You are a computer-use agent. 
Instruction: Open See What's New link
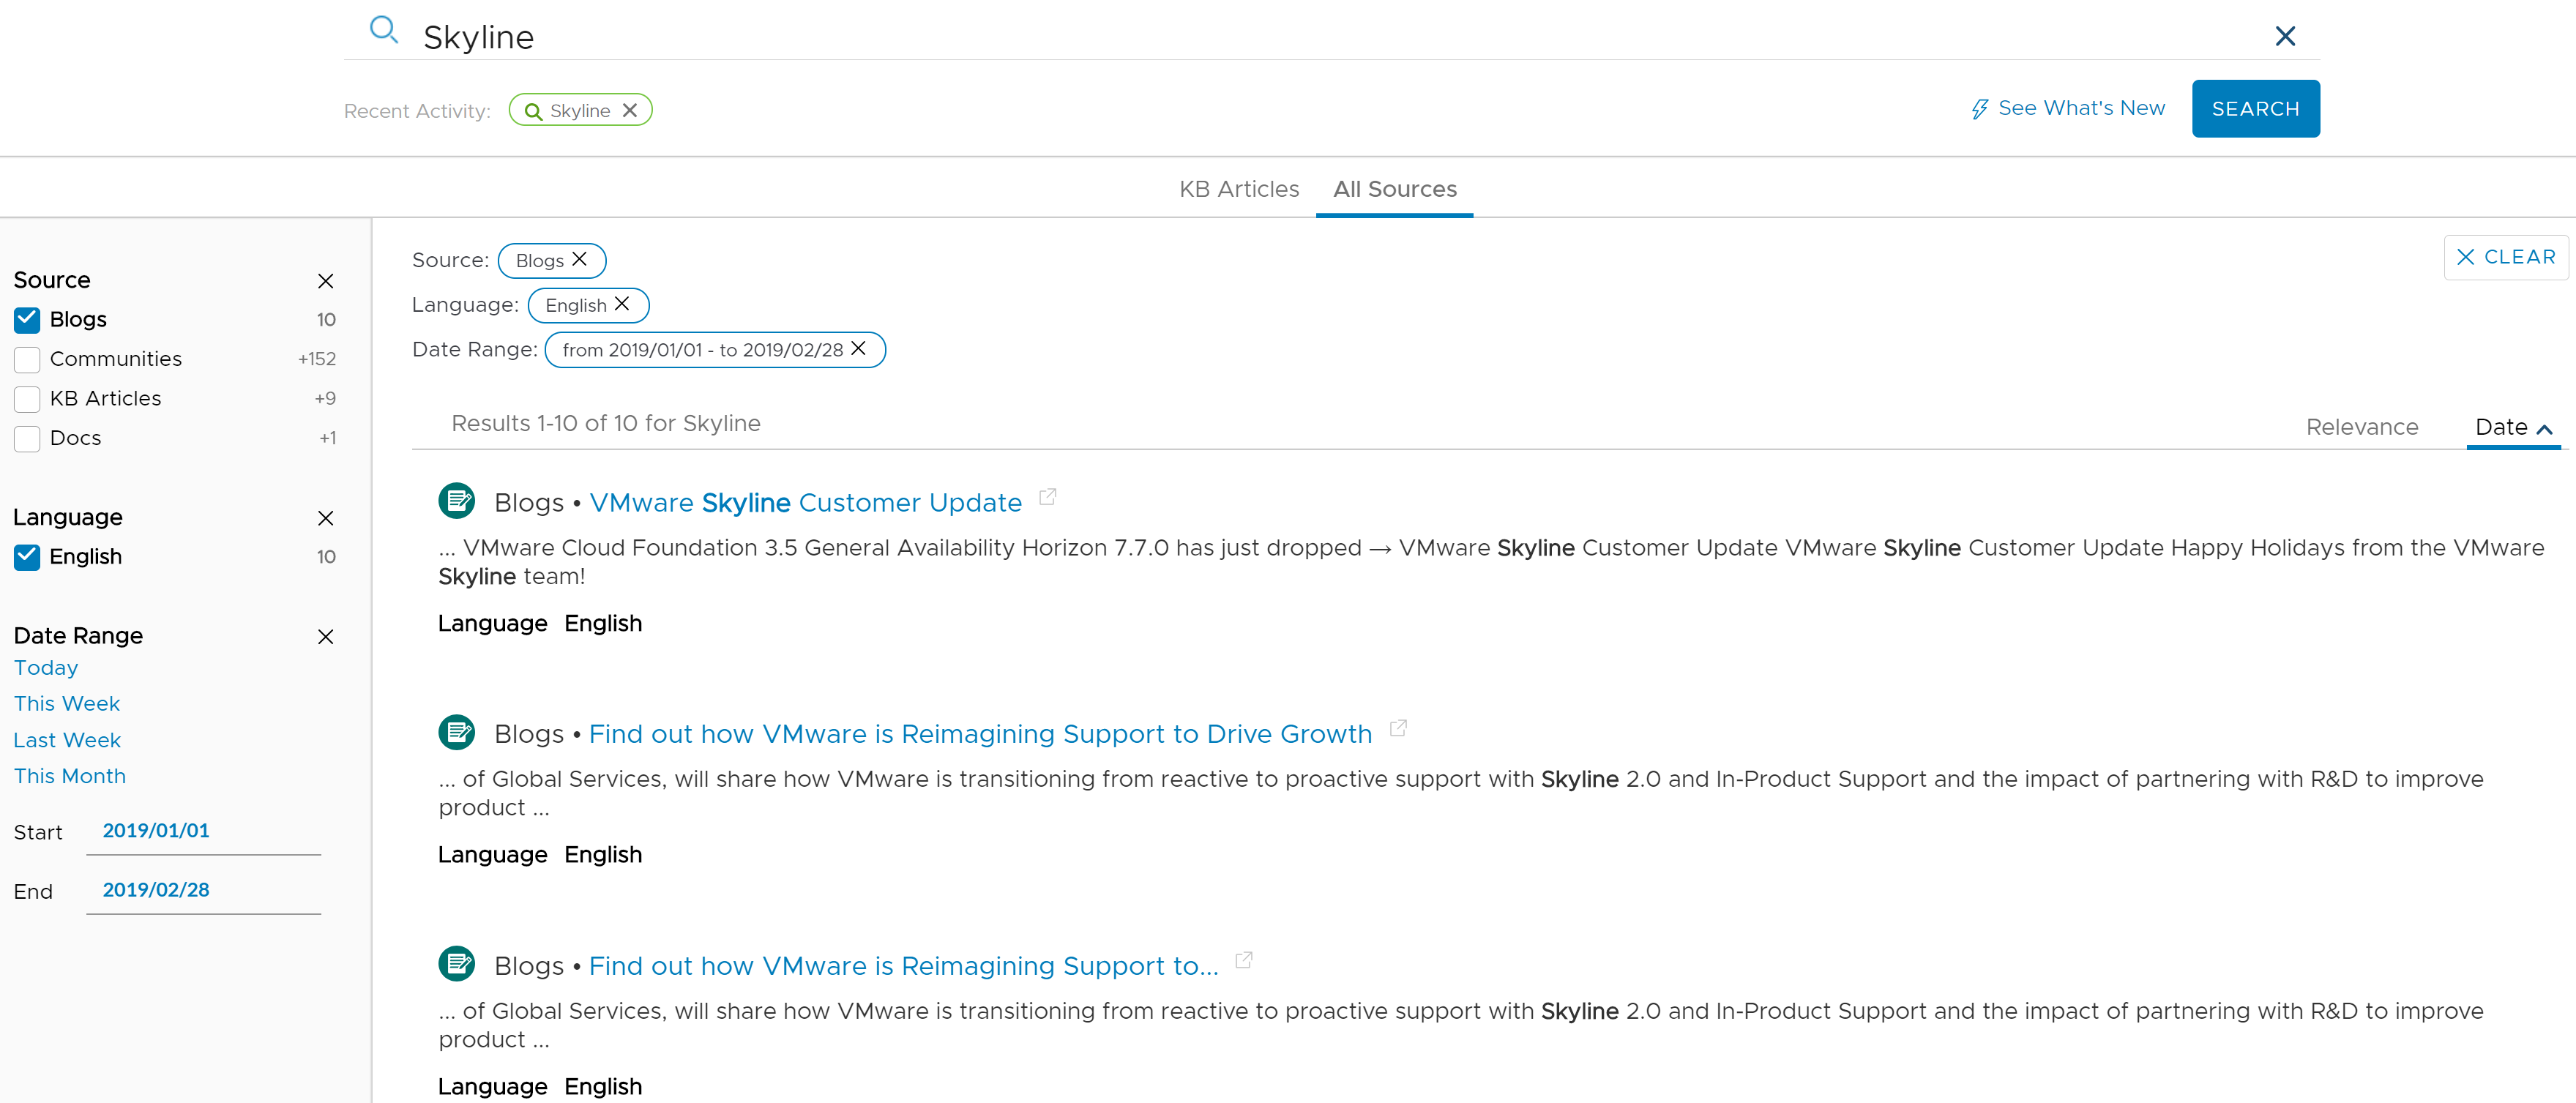click(2068, 108)
